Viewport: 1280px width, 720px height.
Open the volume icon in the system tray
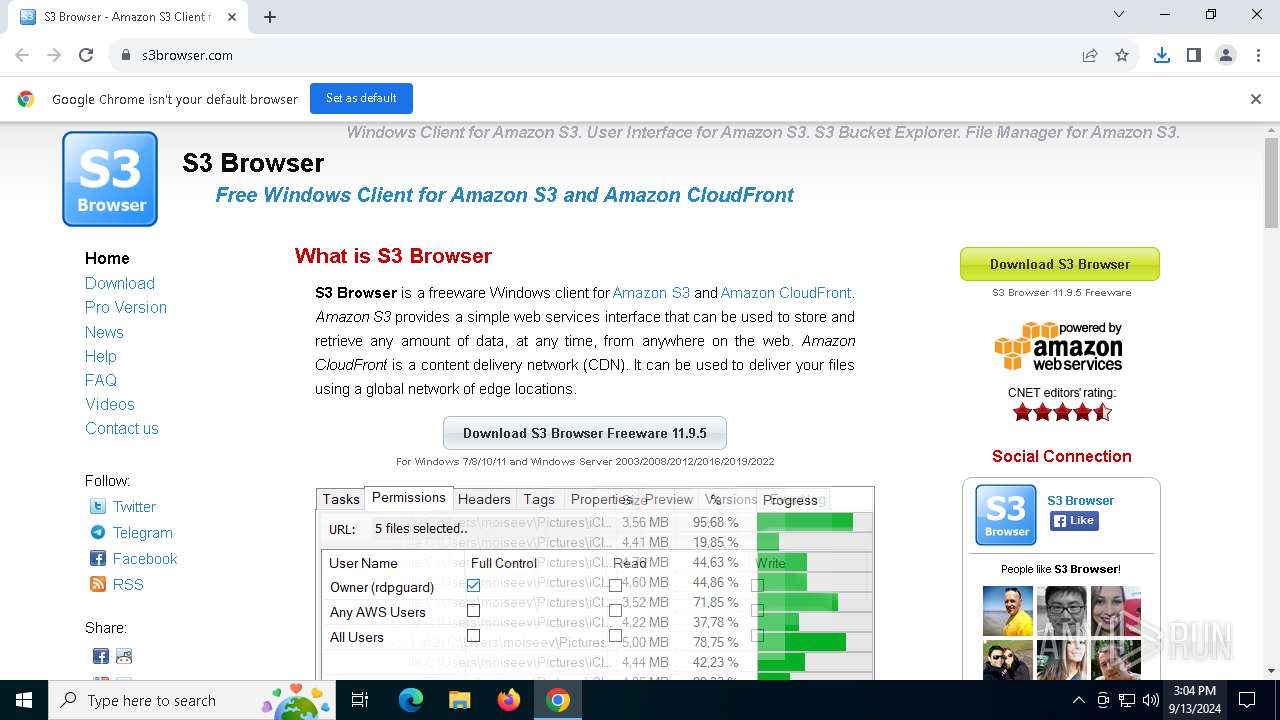[x=1151, y=700]
